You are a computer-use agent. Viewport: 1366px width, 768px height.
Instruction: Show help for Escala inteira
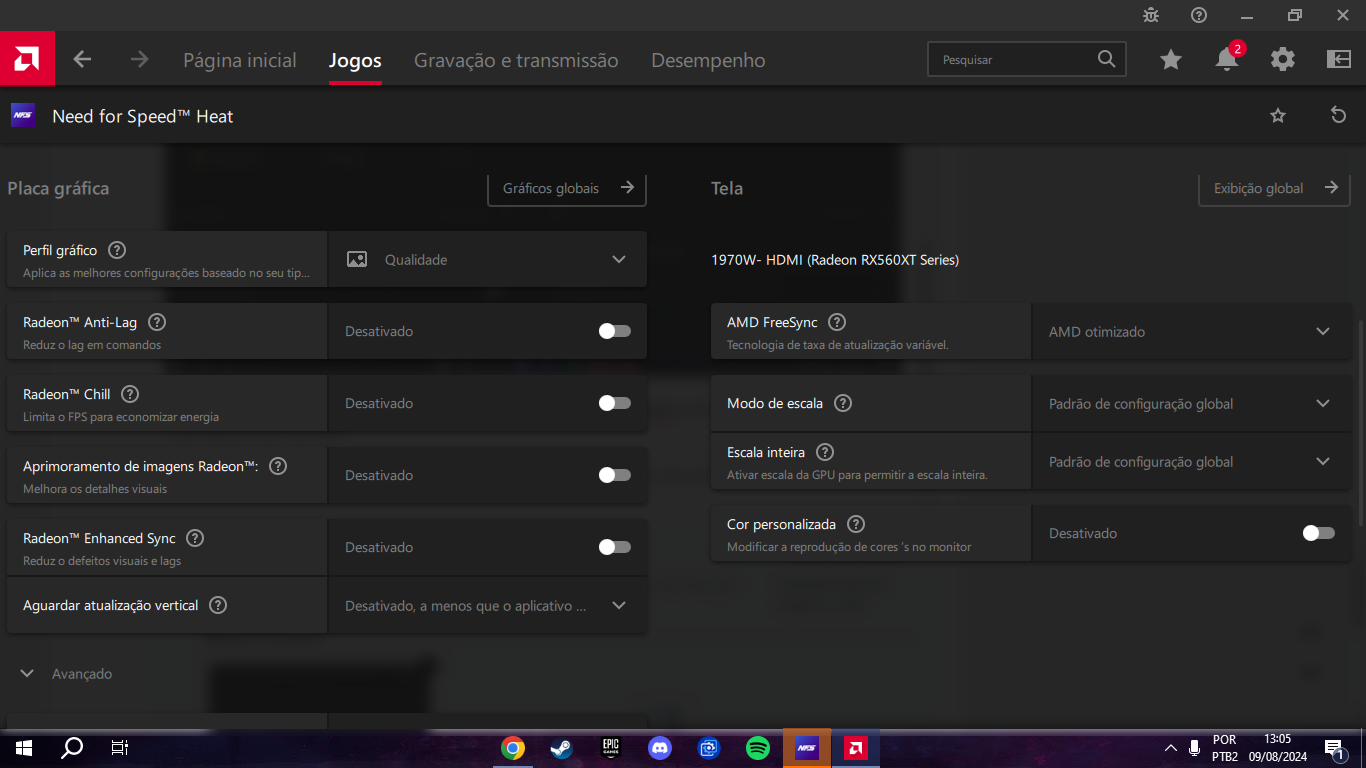[x=825, y=452]
